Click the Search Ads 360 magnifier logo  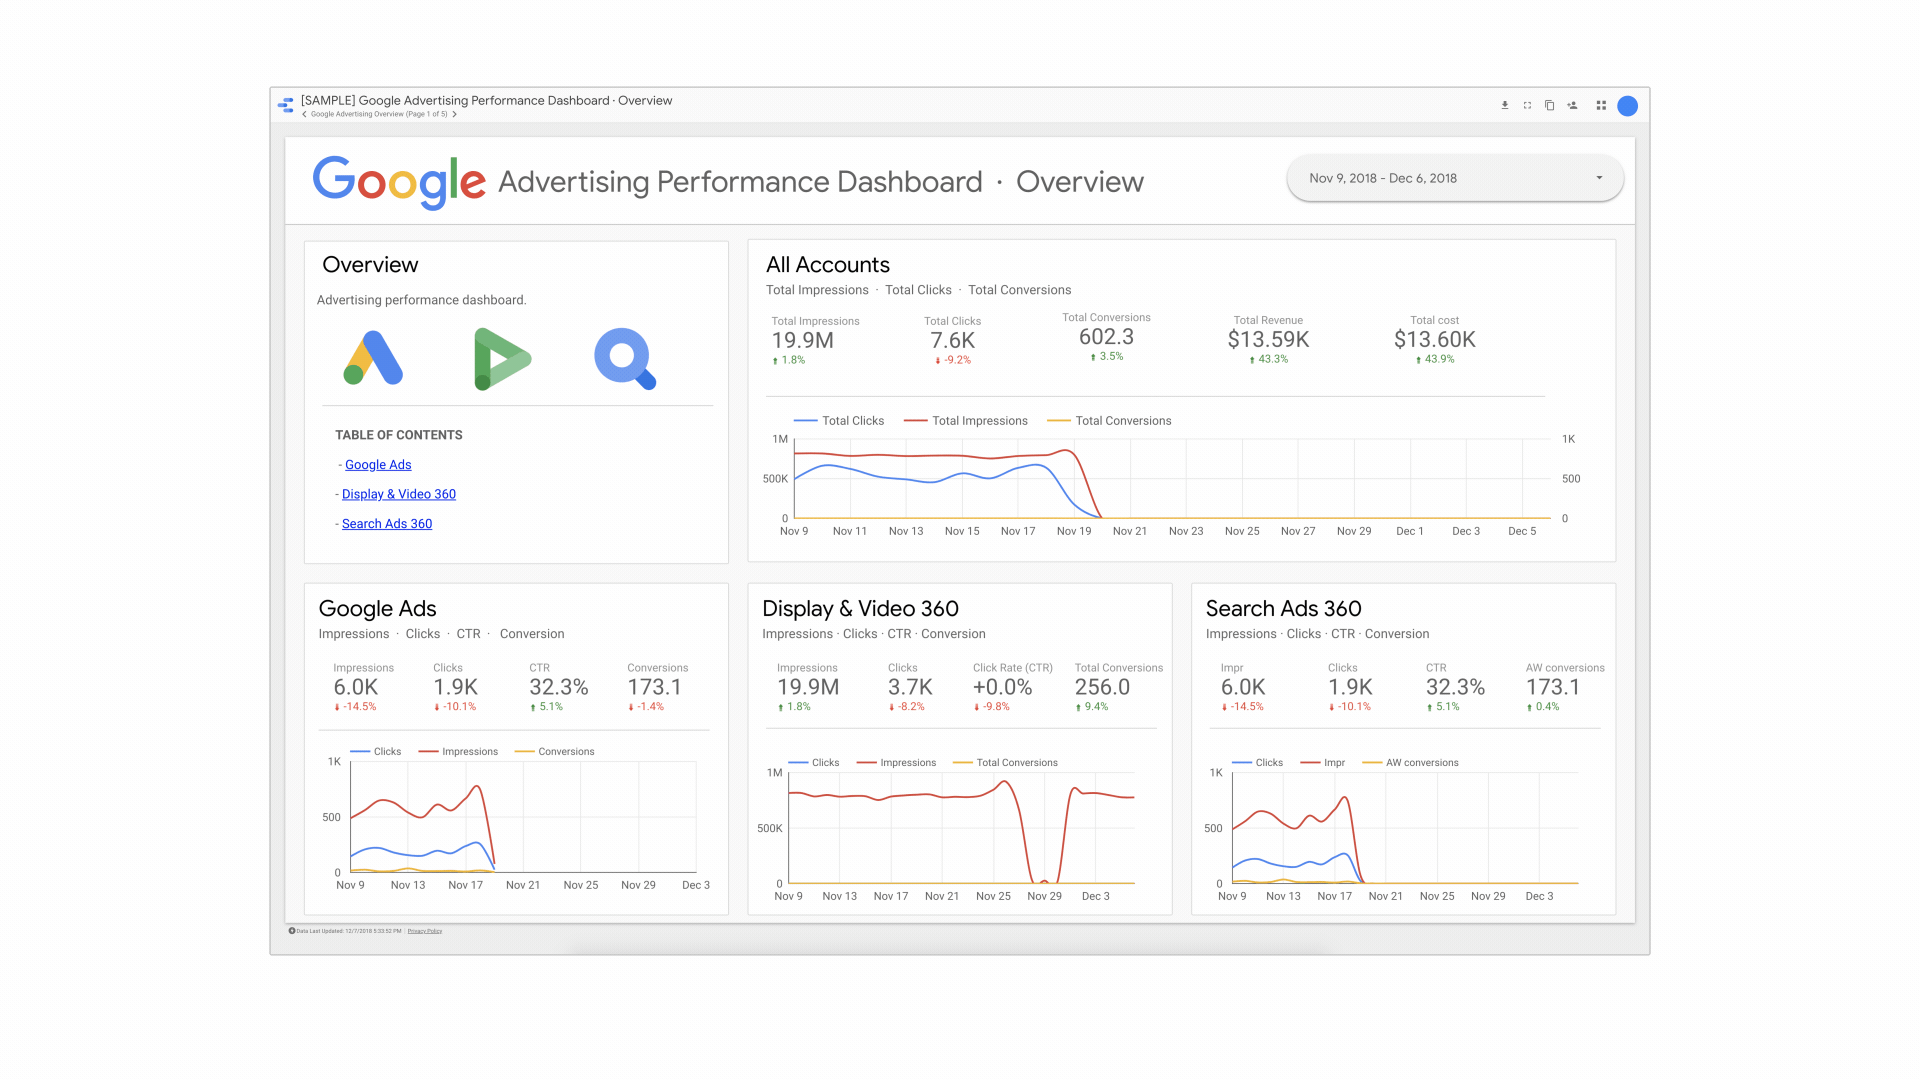[x=625, y=358]
